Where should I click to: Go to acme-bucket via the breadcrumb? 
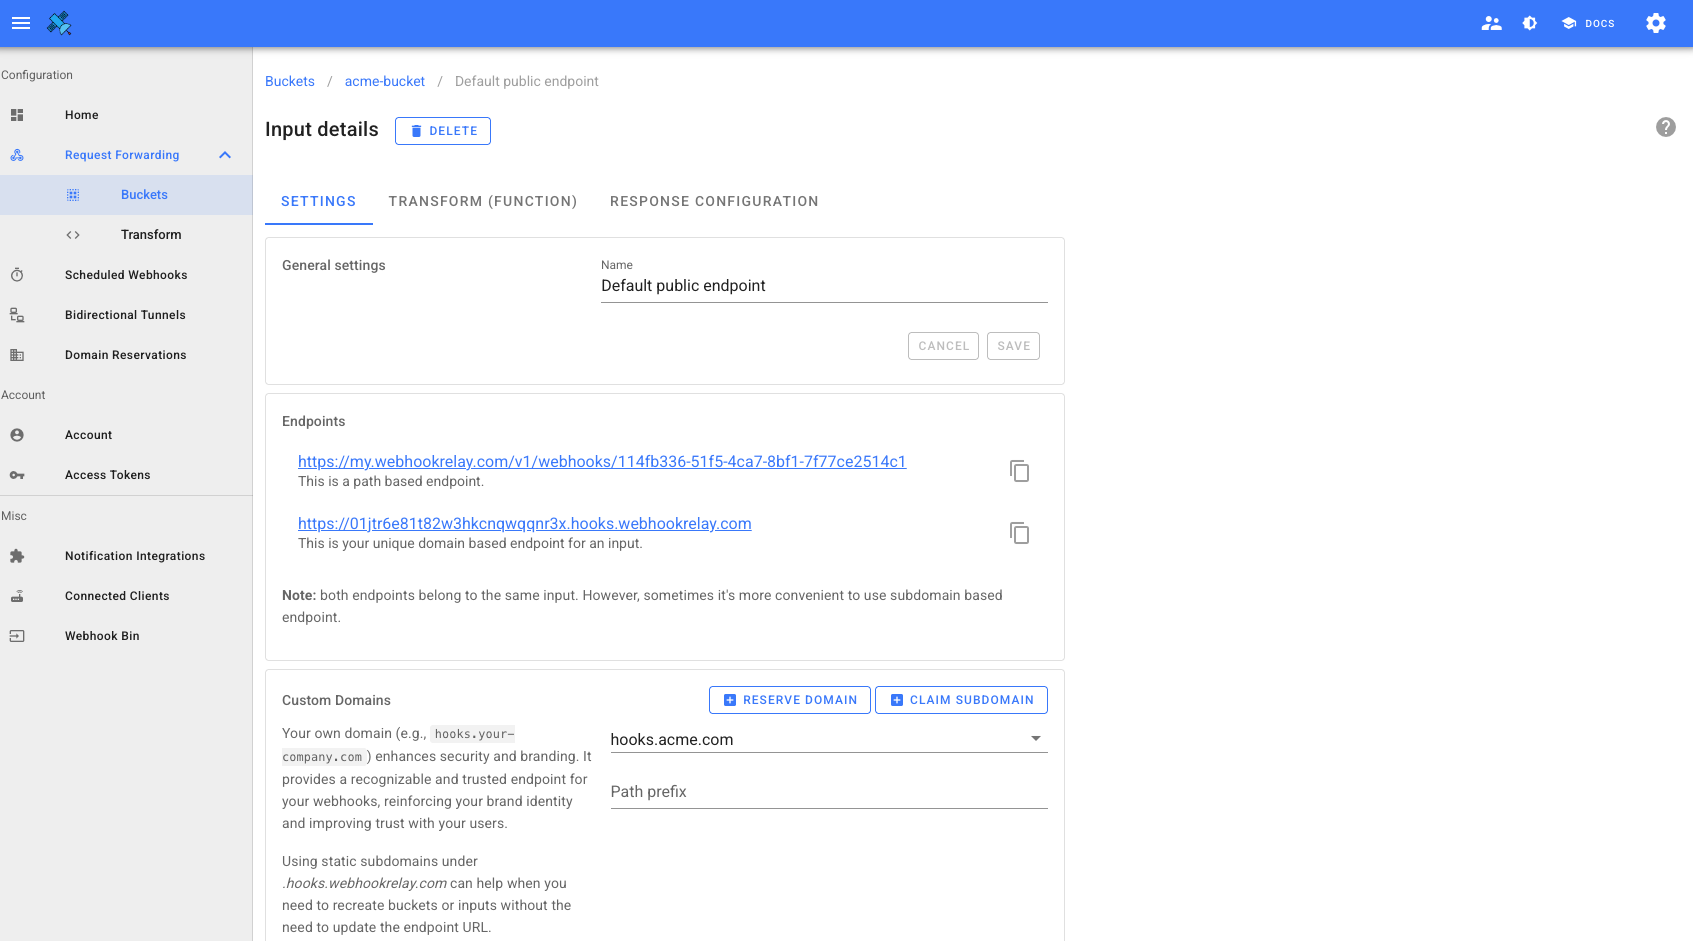[x=384, y=81]
